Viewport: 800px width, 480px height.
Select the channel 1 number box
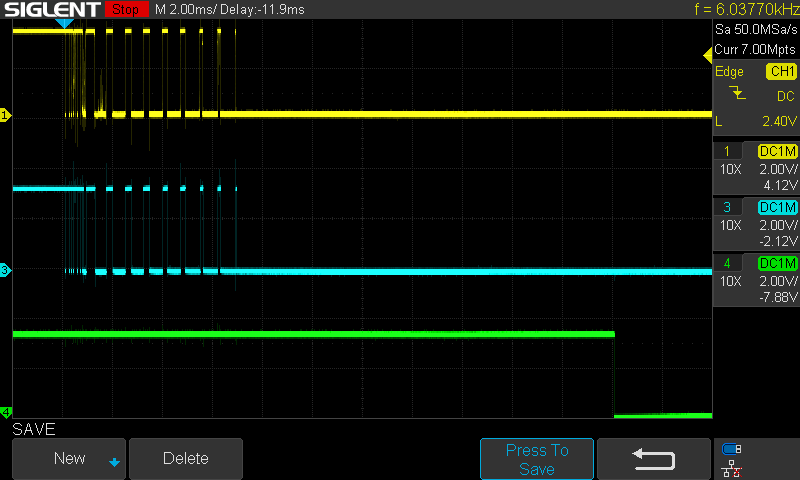727,151
